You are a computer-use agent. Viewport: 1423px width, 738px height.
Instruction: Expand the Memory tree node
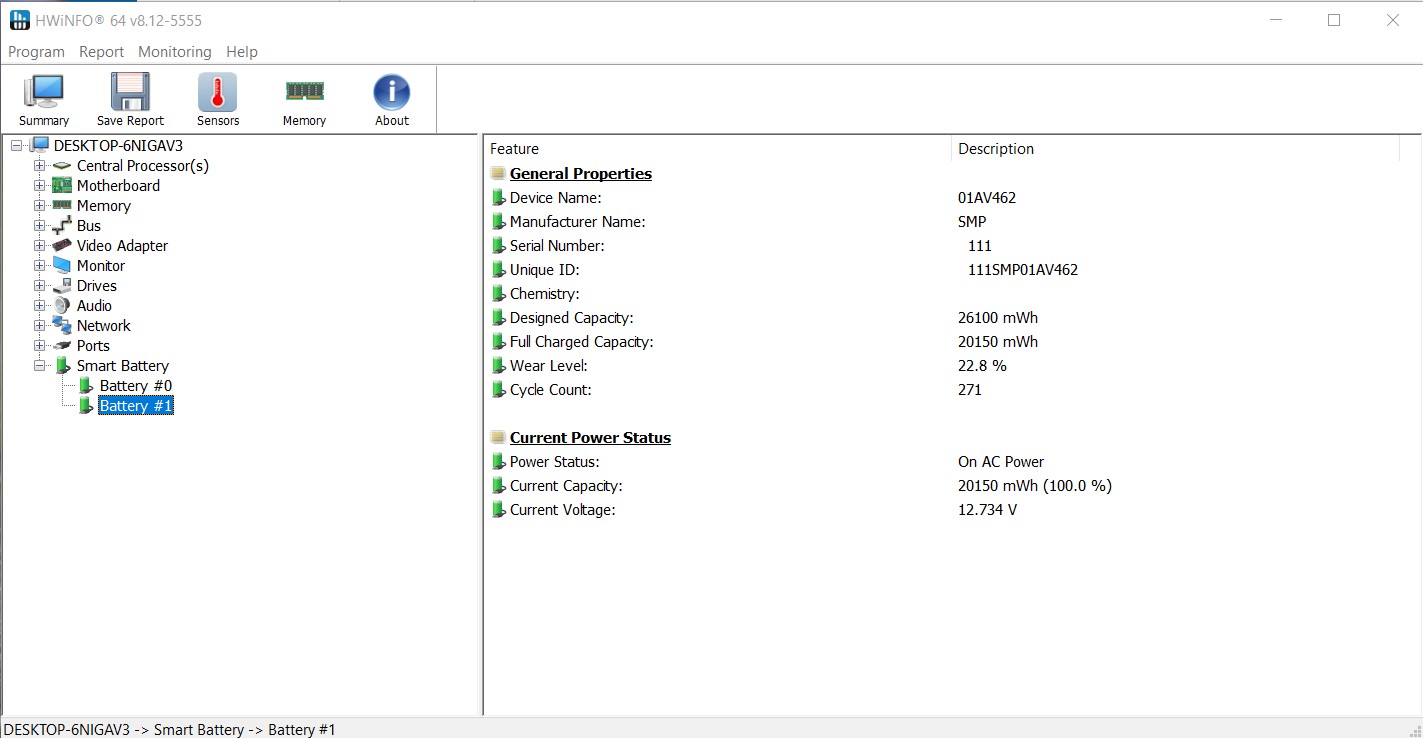(39, 206)
